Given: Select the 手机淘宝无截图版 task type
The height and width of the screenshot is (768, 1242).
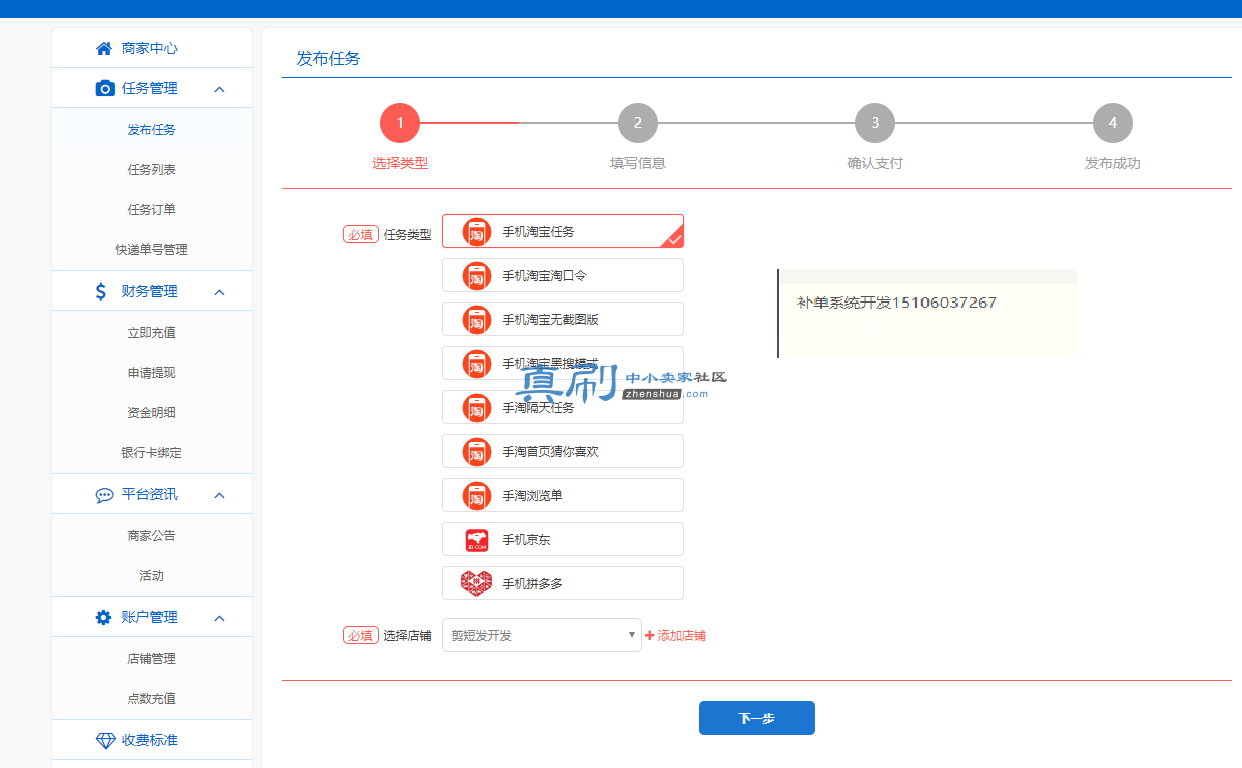Looking at the screenshot, I should point(563,319).
